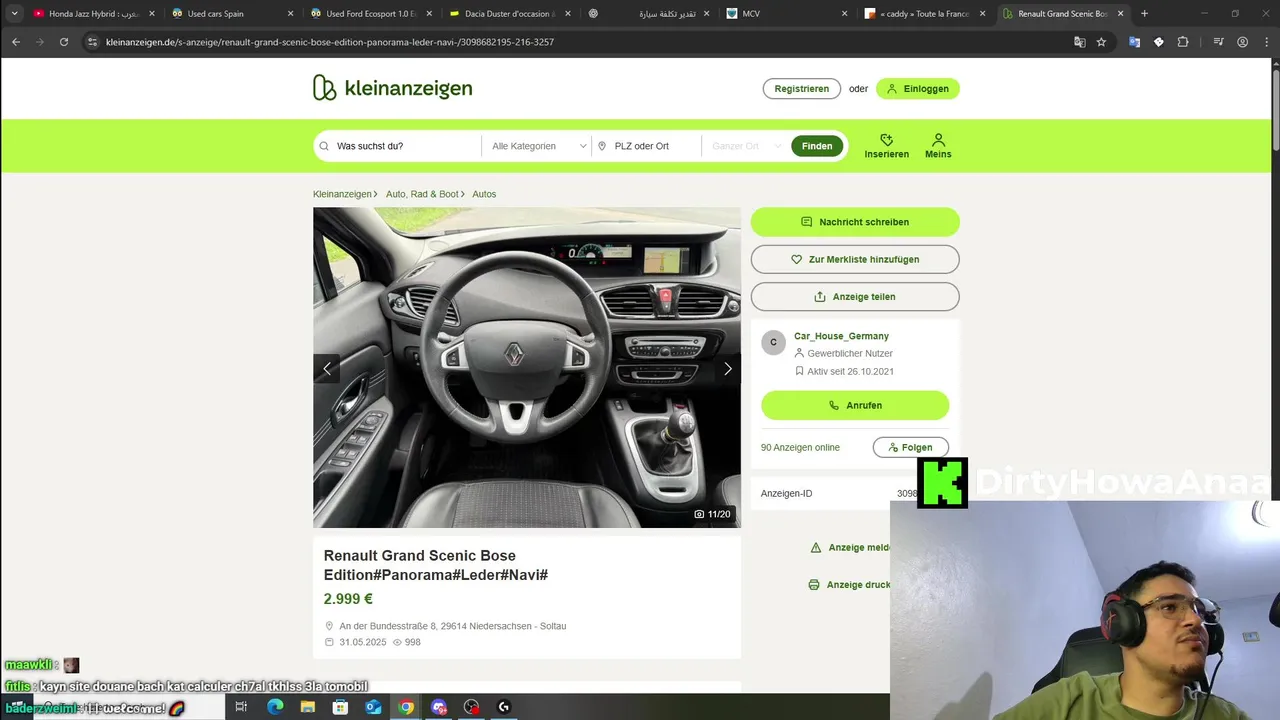Open the browser extensions puzzle icon
1280x720 pixels.
point(1183,42)
